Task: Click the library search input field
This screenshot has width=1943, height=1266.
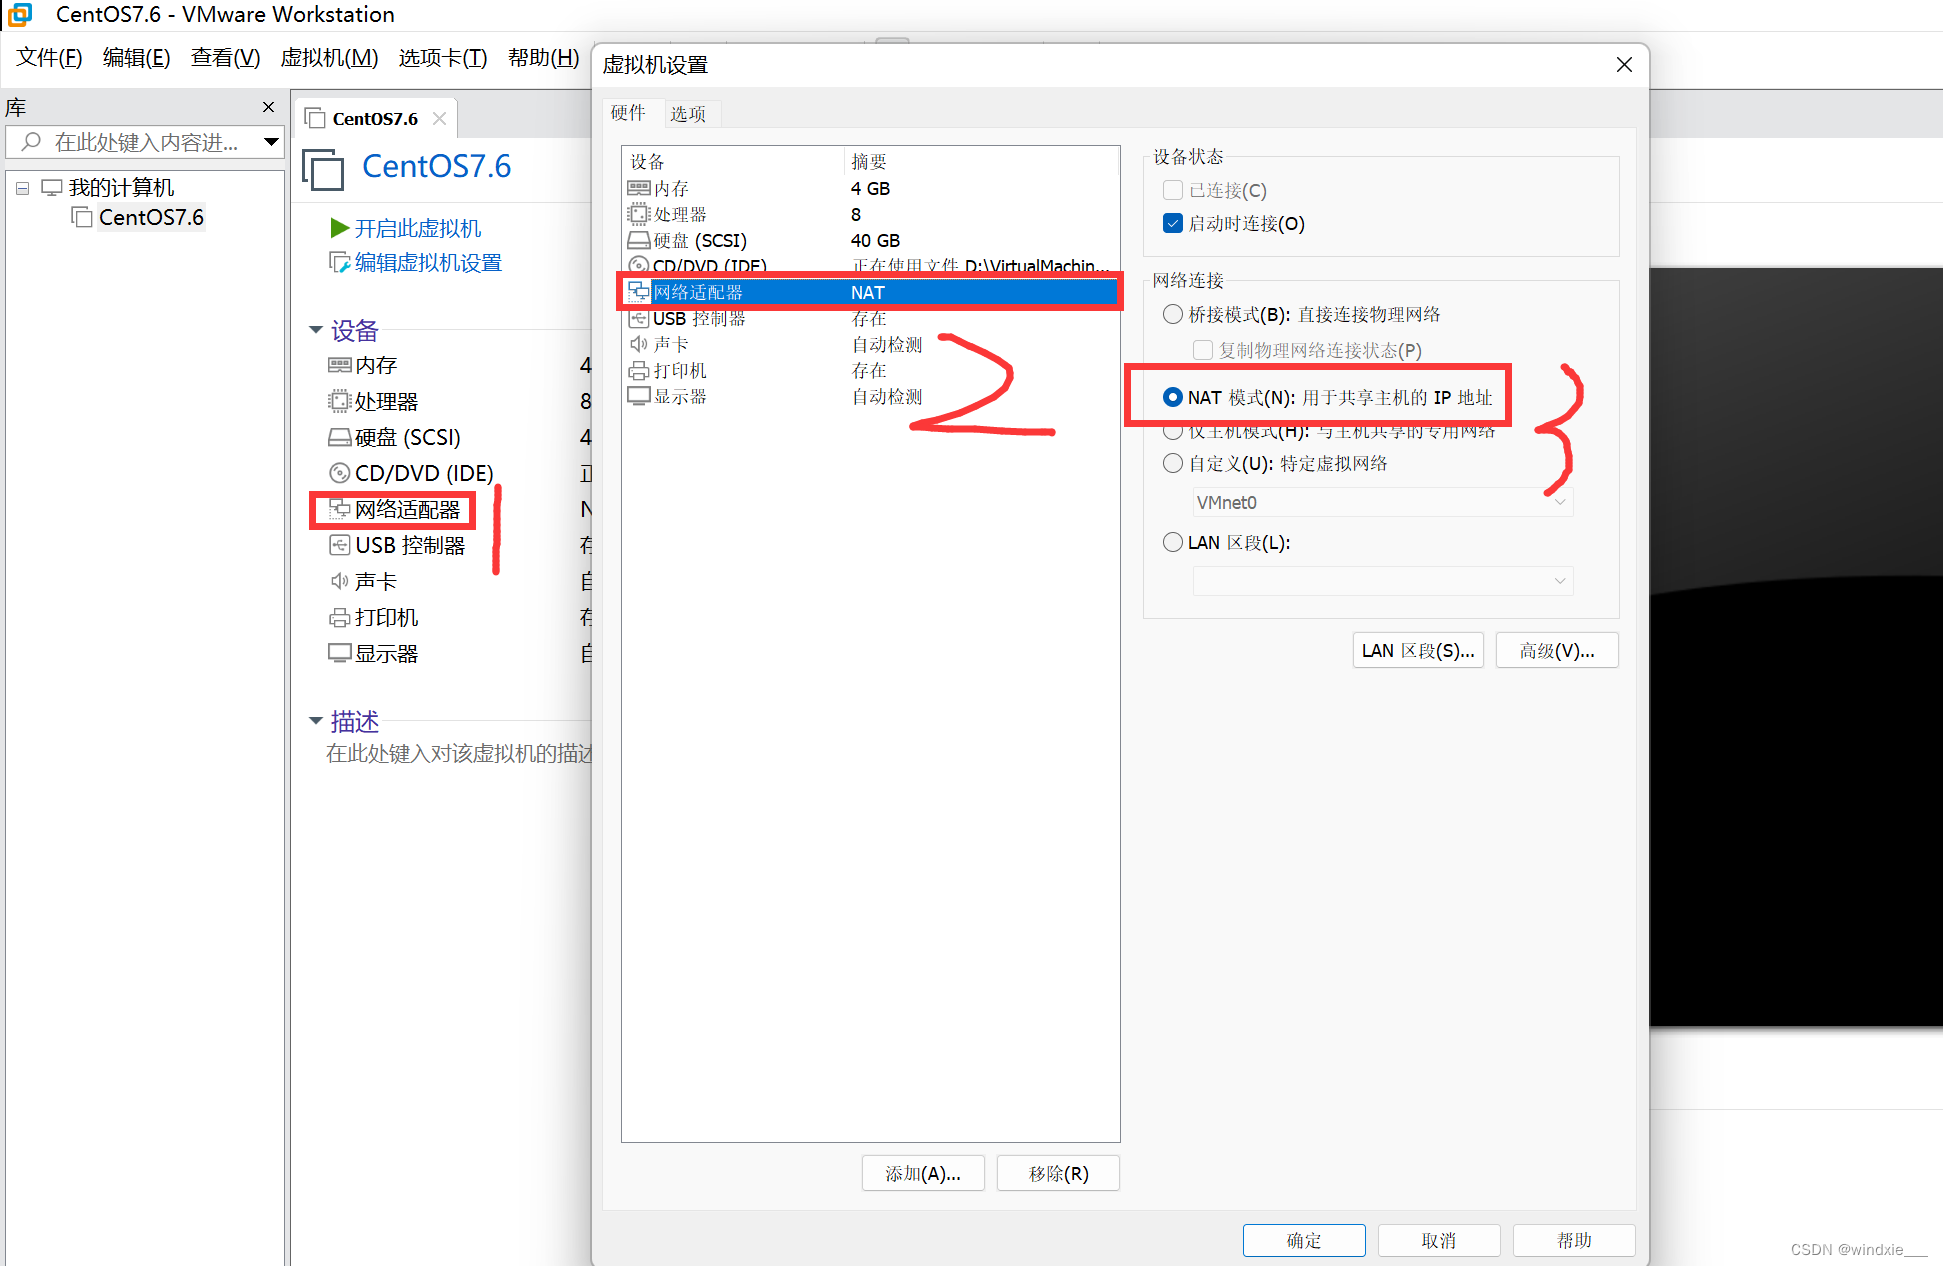Action: 145,142
